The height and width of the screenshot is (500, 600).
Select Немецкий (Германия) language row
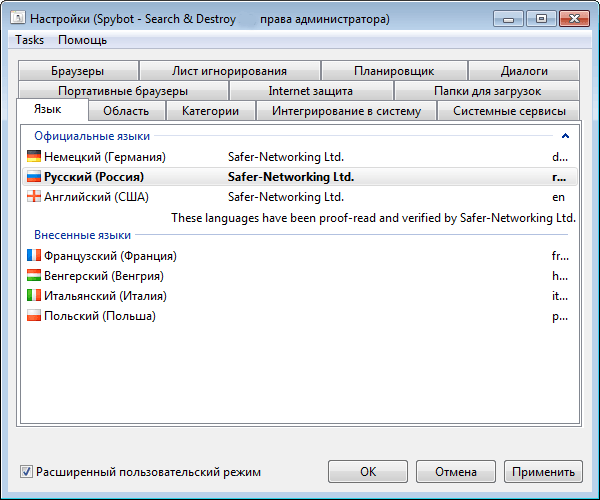(x=300, y=156)
